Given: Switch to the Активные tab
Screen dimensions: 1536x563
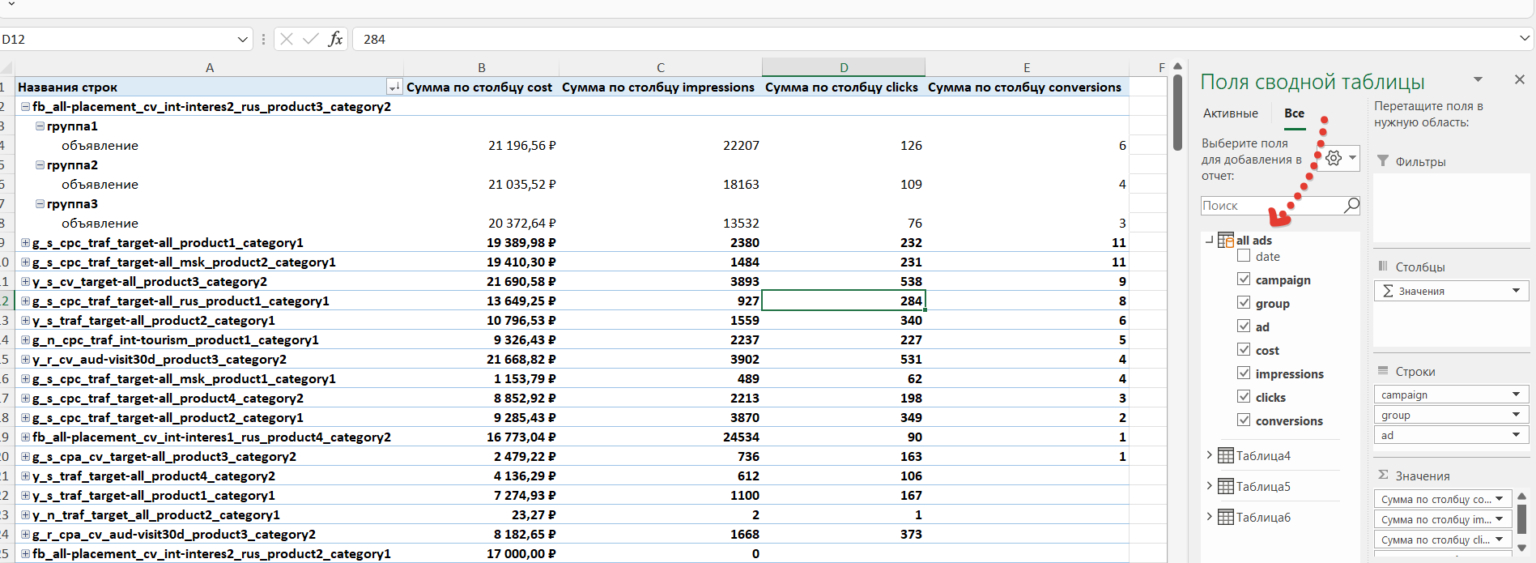Looking at the screenshot, I should [x=1230, y=114].
